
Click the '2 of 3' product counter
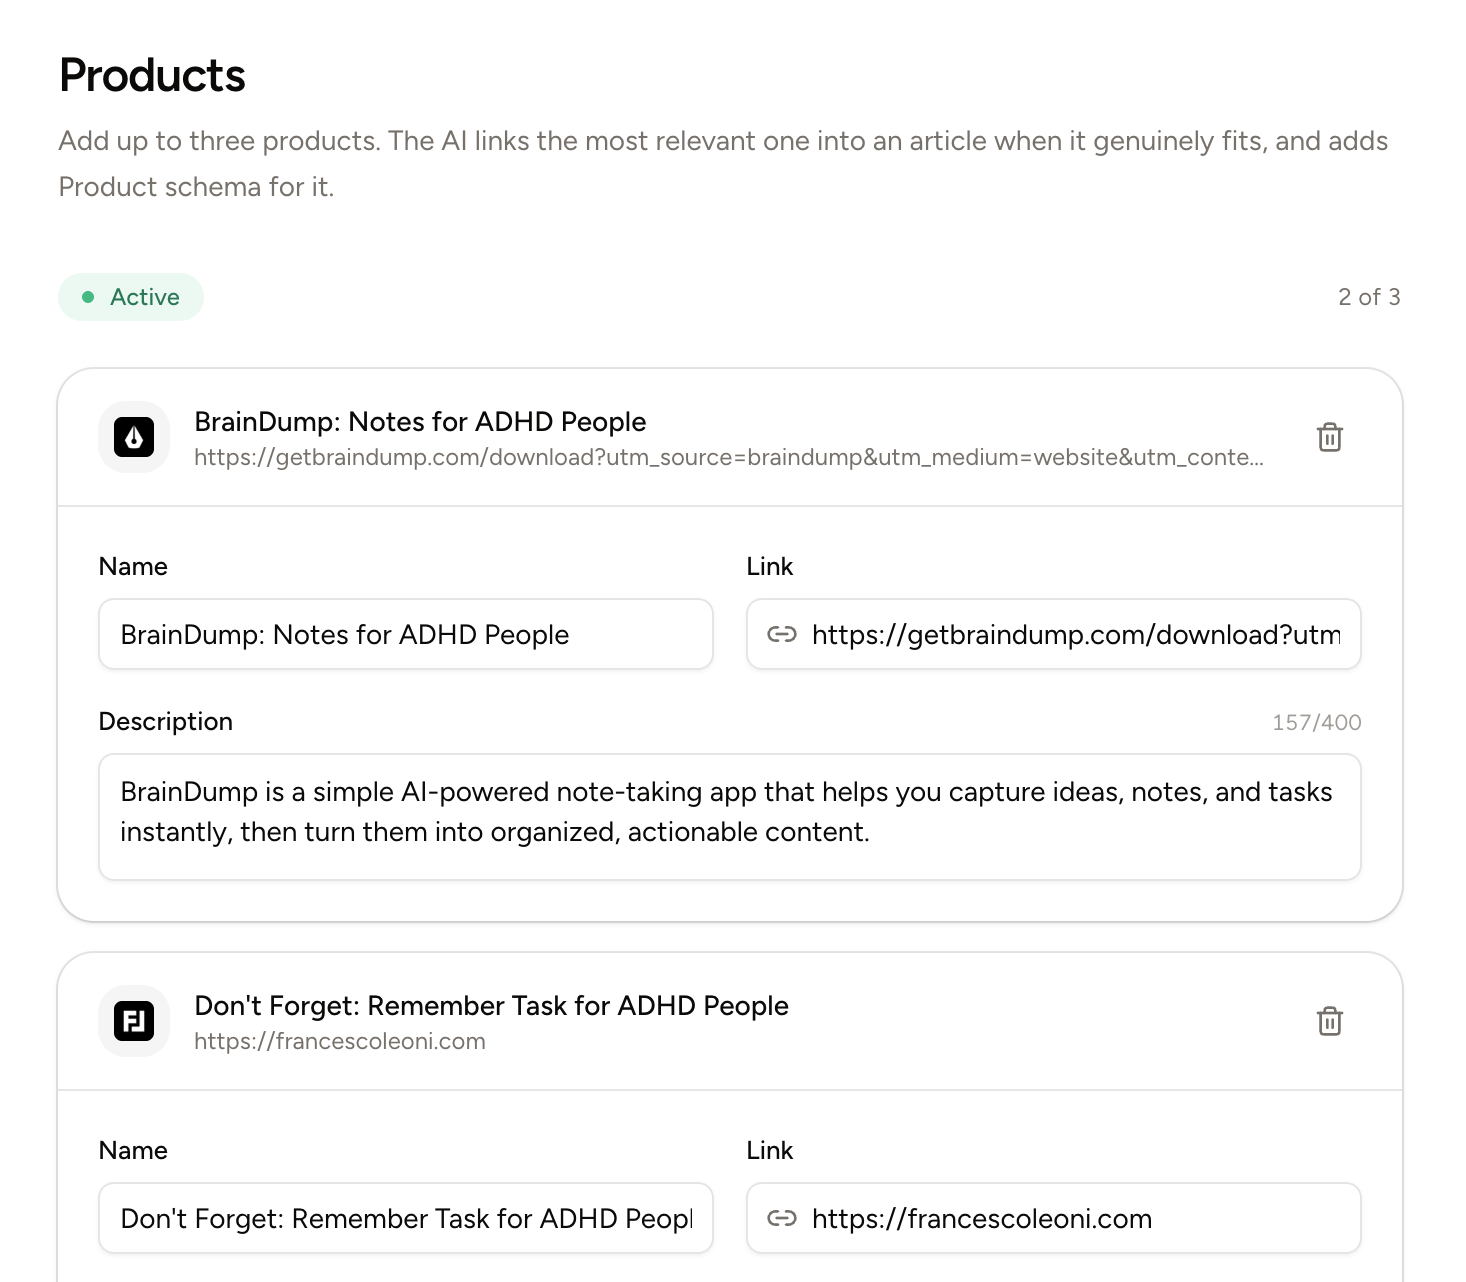click(x=1369, y=297)
